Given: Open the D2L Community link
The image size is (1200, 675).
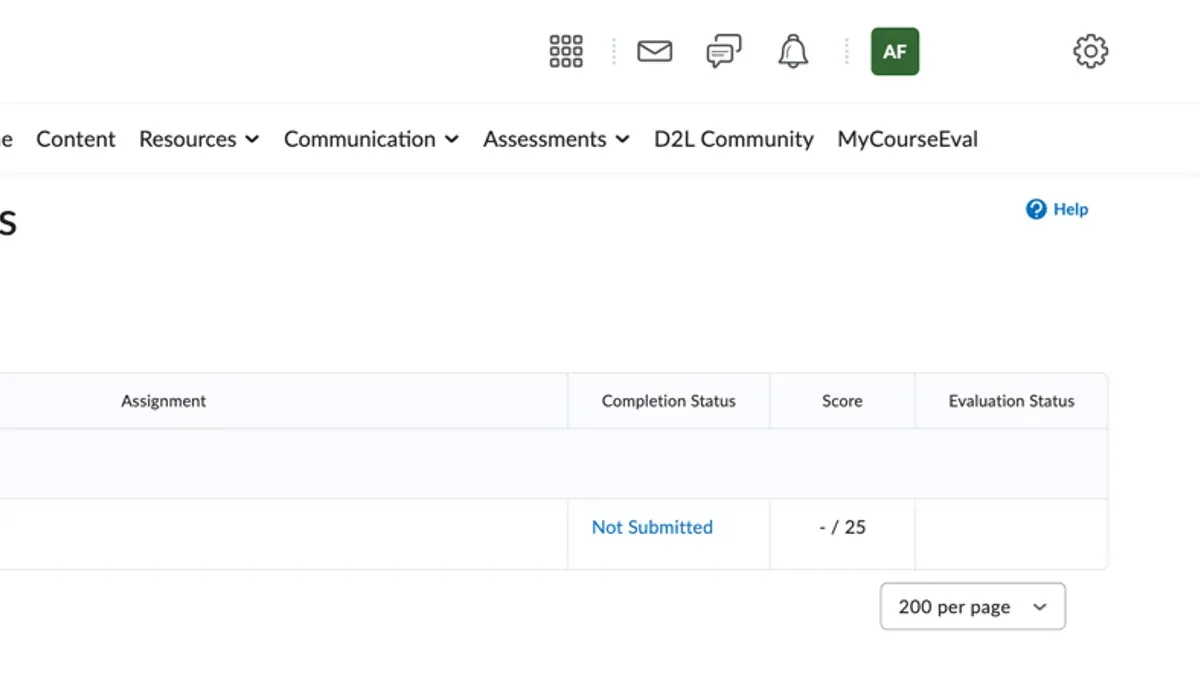Looking at the screenshot, I should (x=734, y=139).
